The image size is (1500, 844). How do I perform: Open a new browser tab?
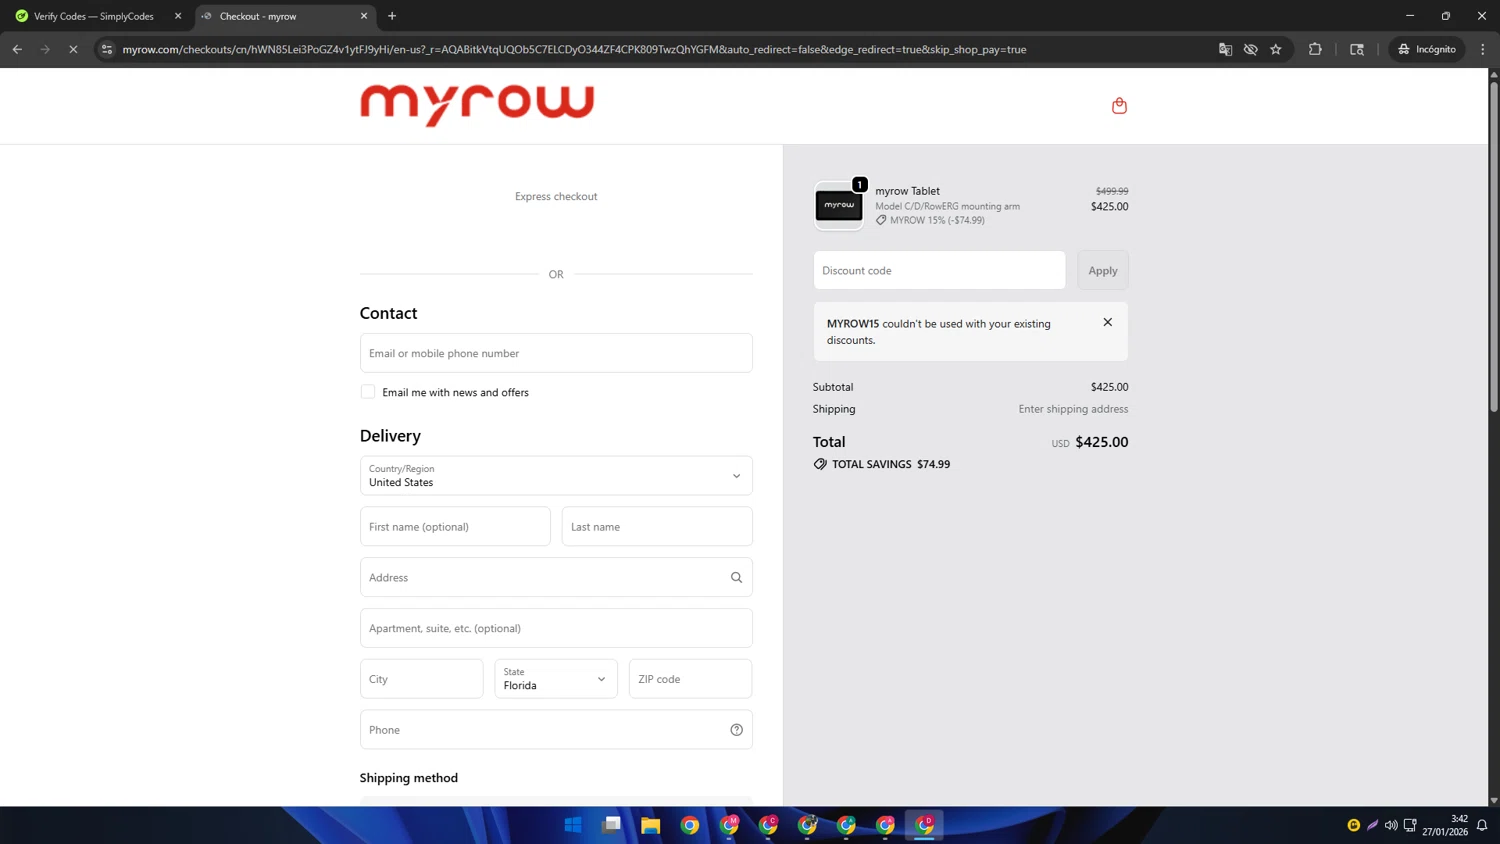tap(392, 16)
